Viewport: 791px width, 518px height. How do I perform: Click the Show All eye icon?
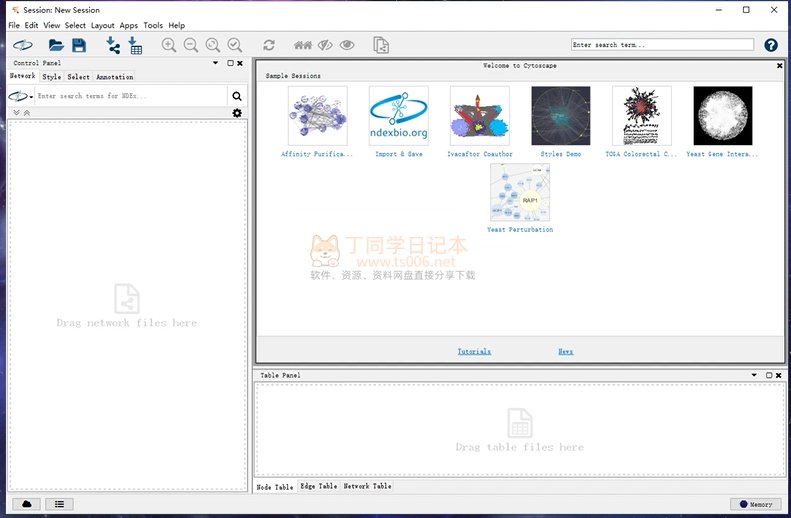(x=347, y=45)
